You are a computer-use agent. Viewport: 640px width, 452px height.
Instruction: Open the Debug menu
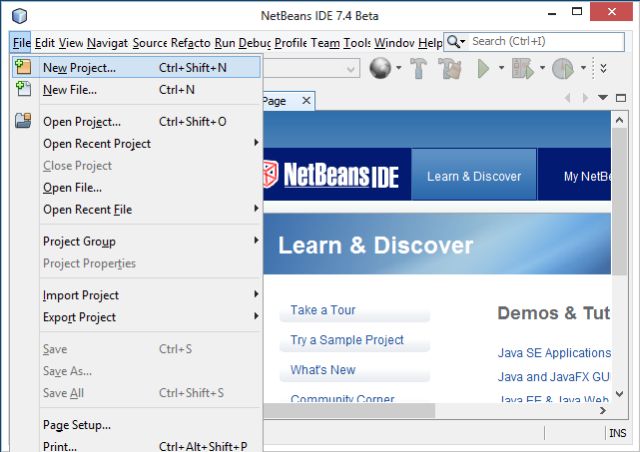click(x=255, y=42)
